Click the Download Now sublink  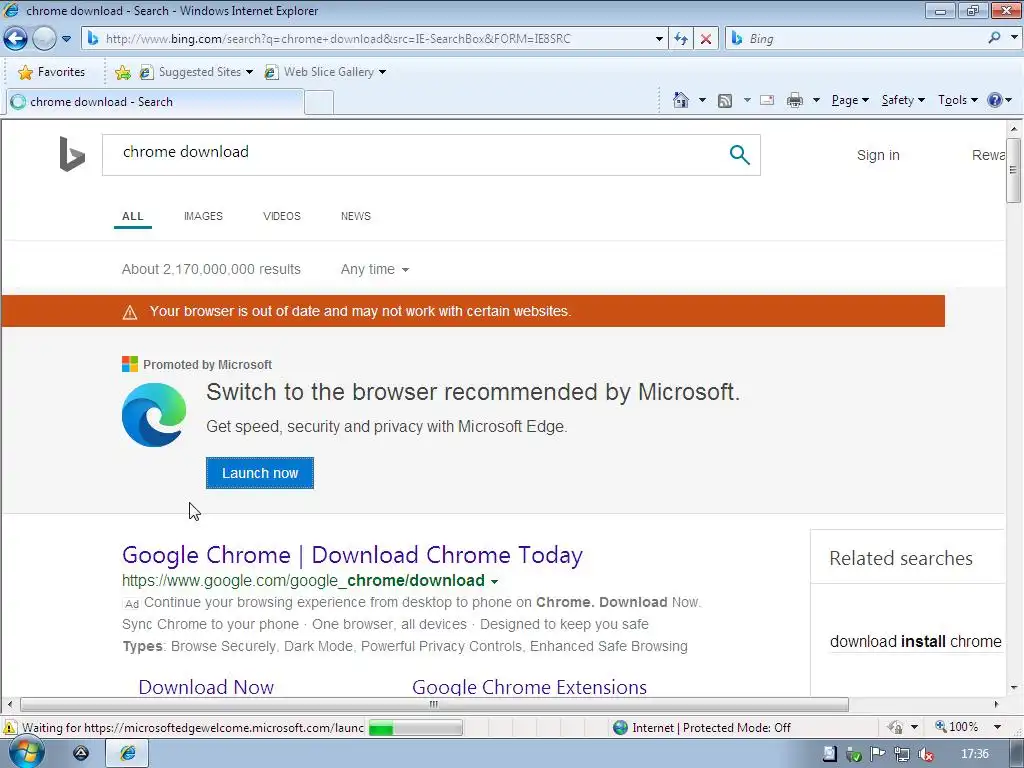tap(206, 687)
